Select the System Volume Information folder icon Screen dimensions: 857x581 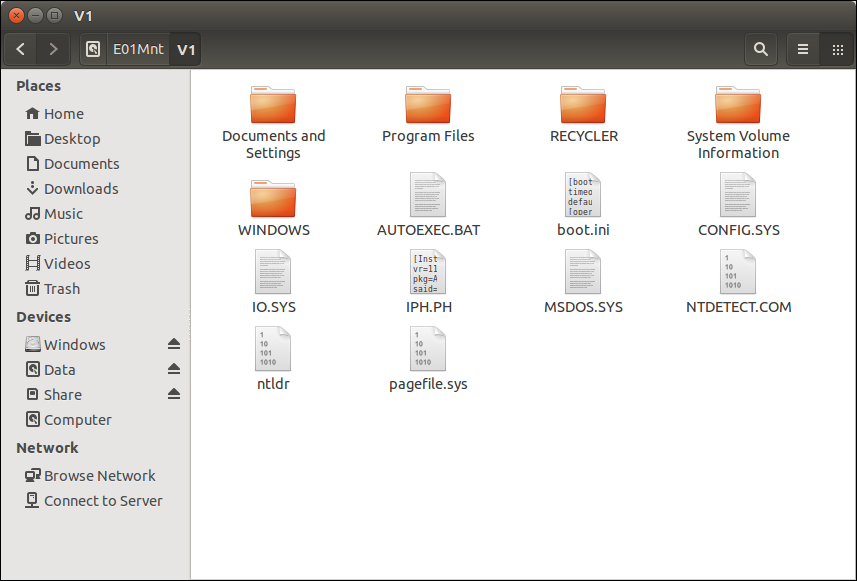(738, 105)
